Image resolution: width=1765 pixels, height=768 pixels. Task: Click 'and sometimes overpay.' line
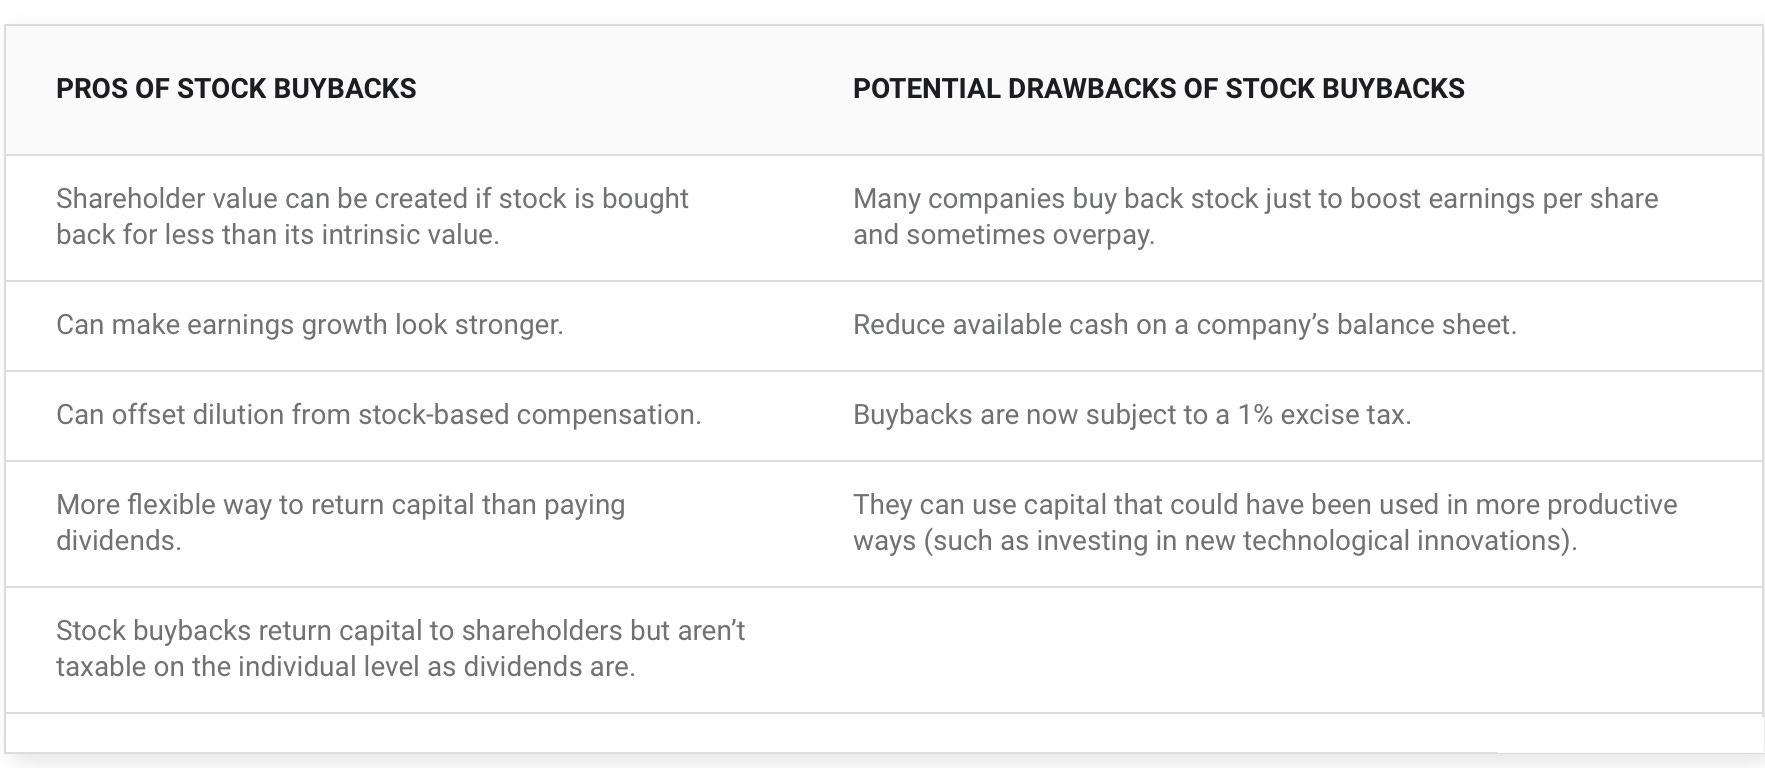click(1003, 235)
